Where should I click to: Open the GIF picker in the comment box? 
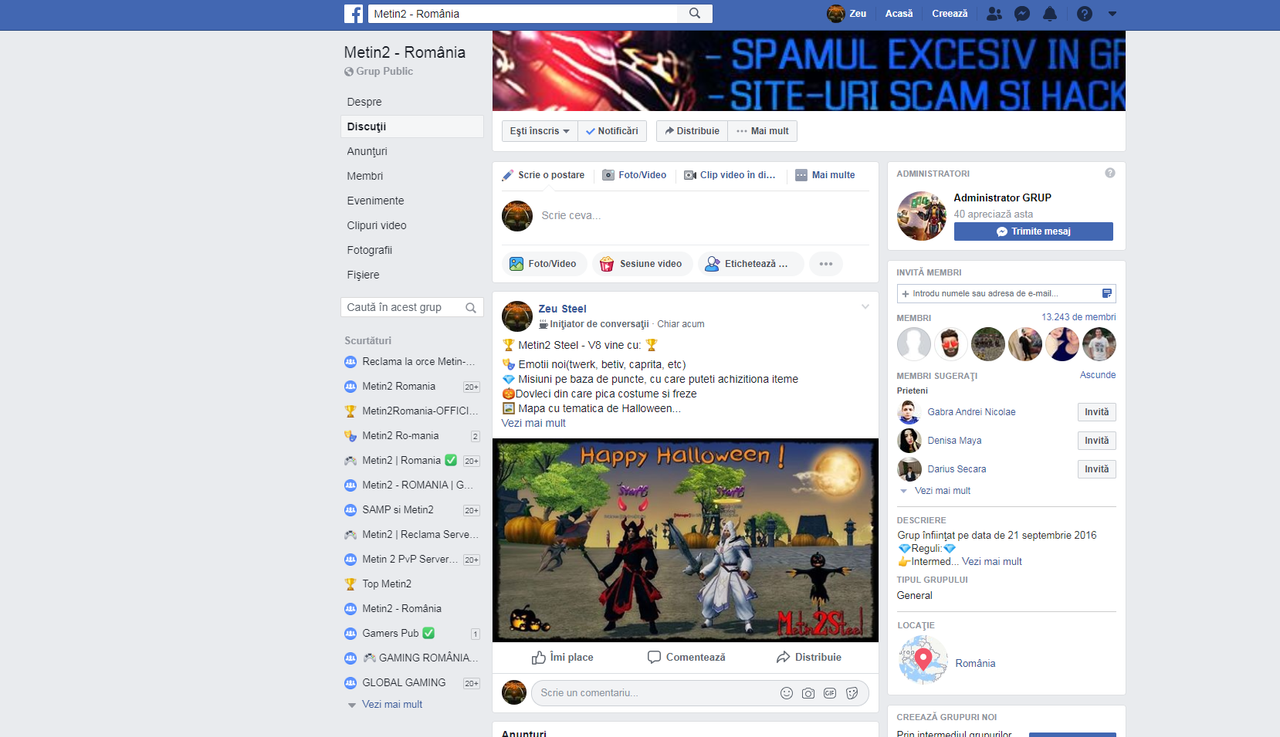pyautogui.click(x=830, y=692)
